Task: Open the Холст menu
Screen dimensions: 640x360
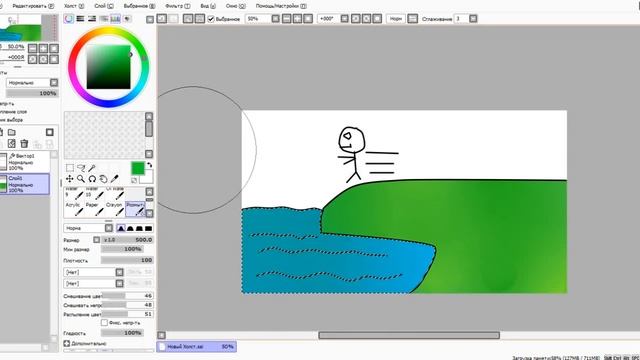Action: [74, 6]
